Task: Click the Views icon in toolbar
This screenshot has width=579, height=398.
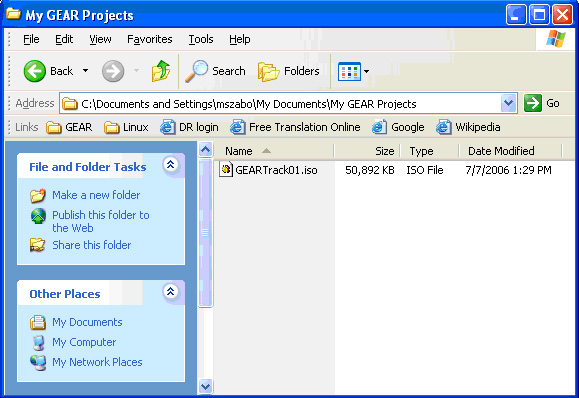Action: 349,71
